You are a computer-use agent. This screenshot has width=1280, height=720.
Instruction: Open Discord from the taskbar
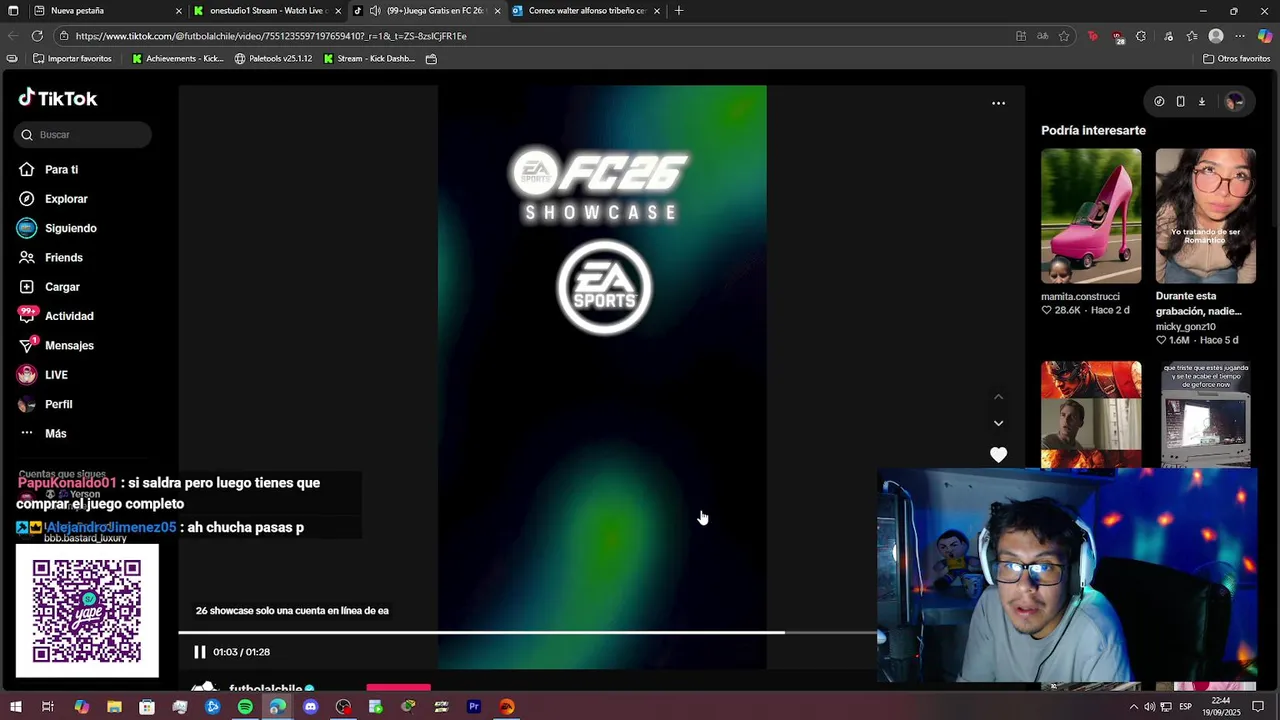point(310,707)
